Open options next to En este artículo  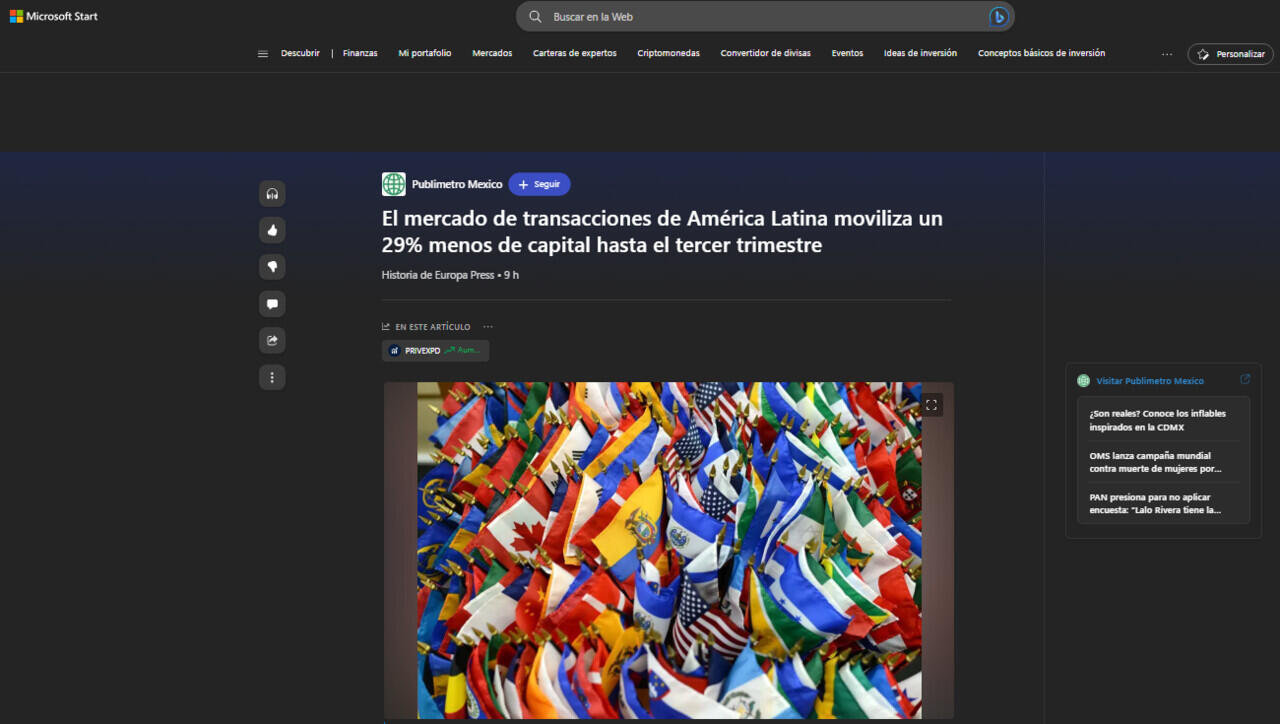[x=488, y=327]
